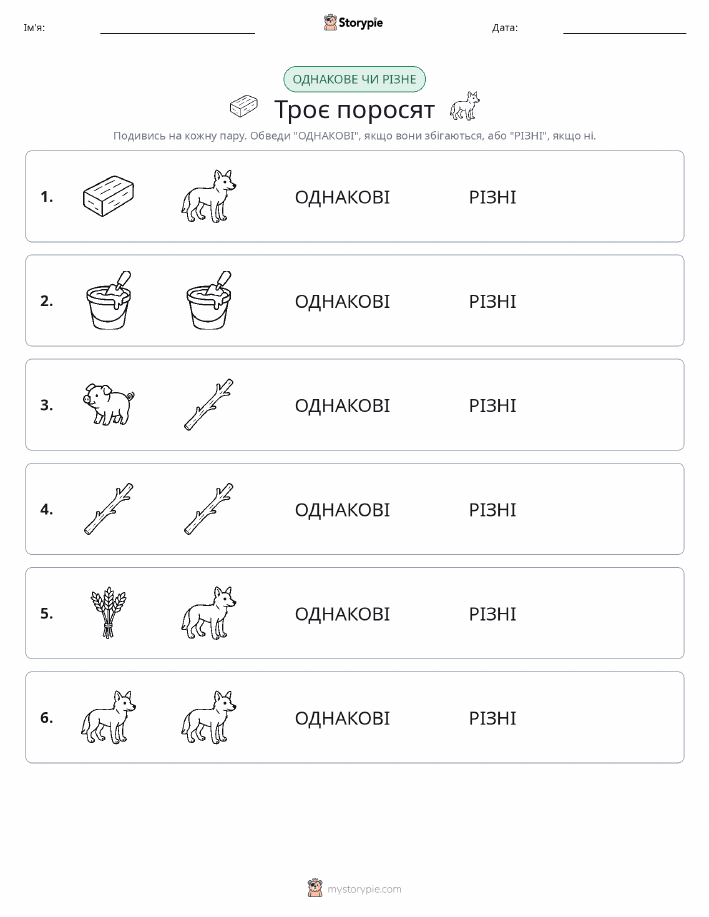
Task: Select РІЗНІ for row 3
Action: (493, 405)
